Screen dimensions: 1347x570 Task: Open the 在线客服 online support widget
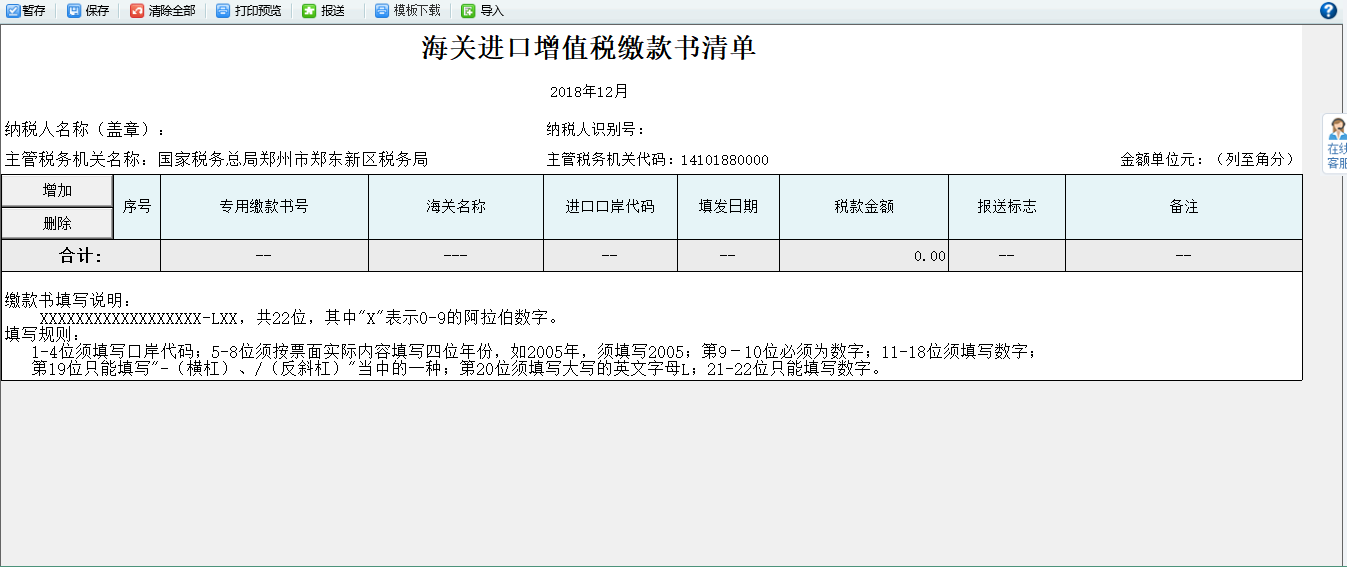click(x=1335, y=145)
